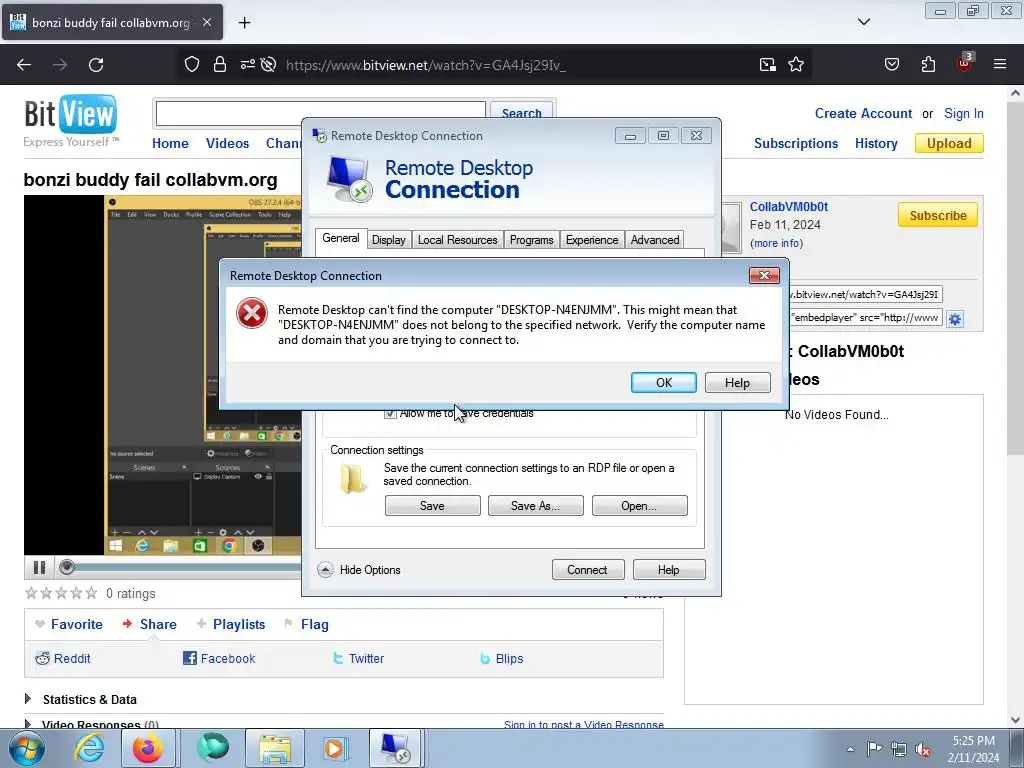Screen dimensions: 1024x768
Task: Open the Advanced tab
Action: pyautogui.click(x=655, y=240)
